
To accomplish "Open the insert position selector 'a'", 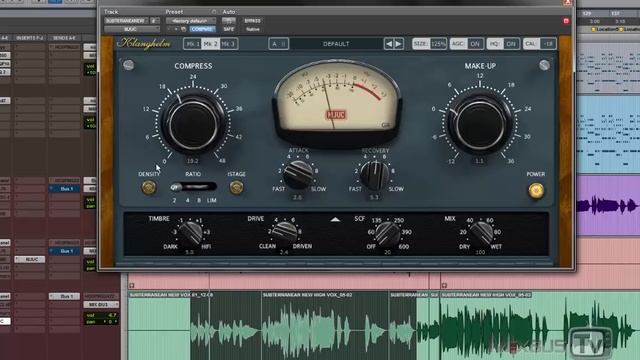I will tap(154, 20).
